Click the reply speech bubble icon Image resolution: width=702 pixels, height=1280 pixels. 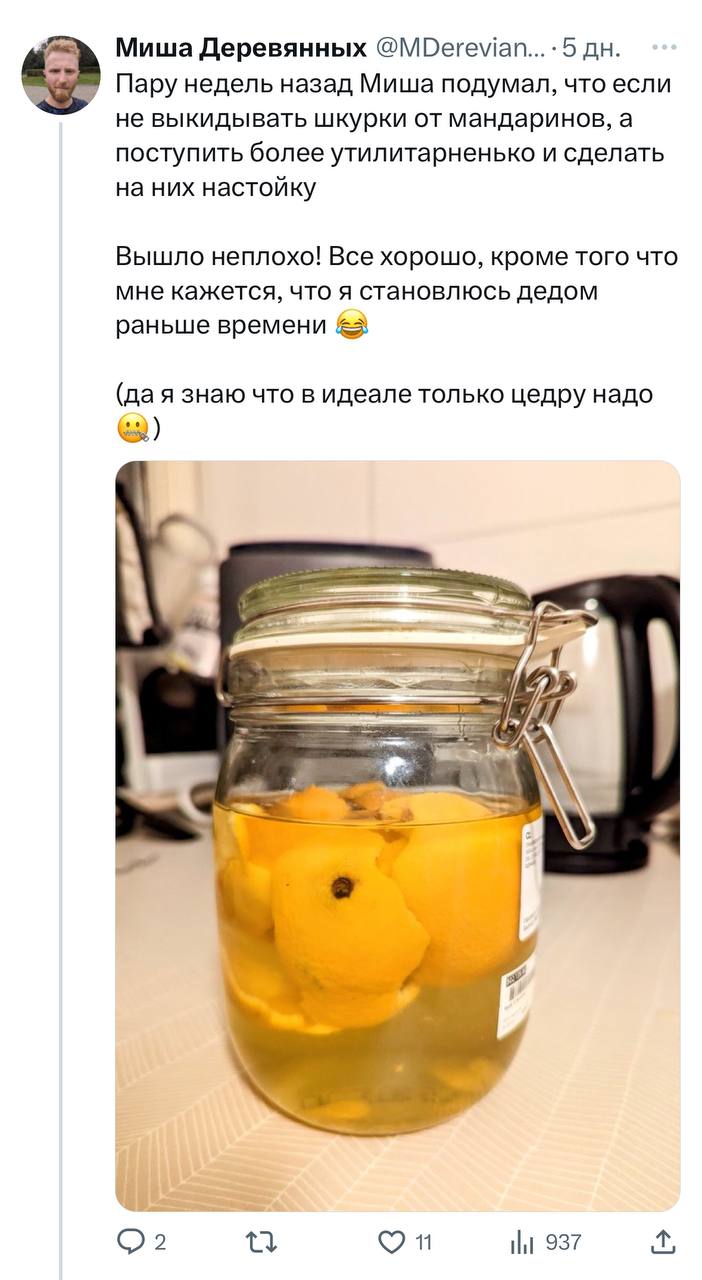(x=131, y=1241)
